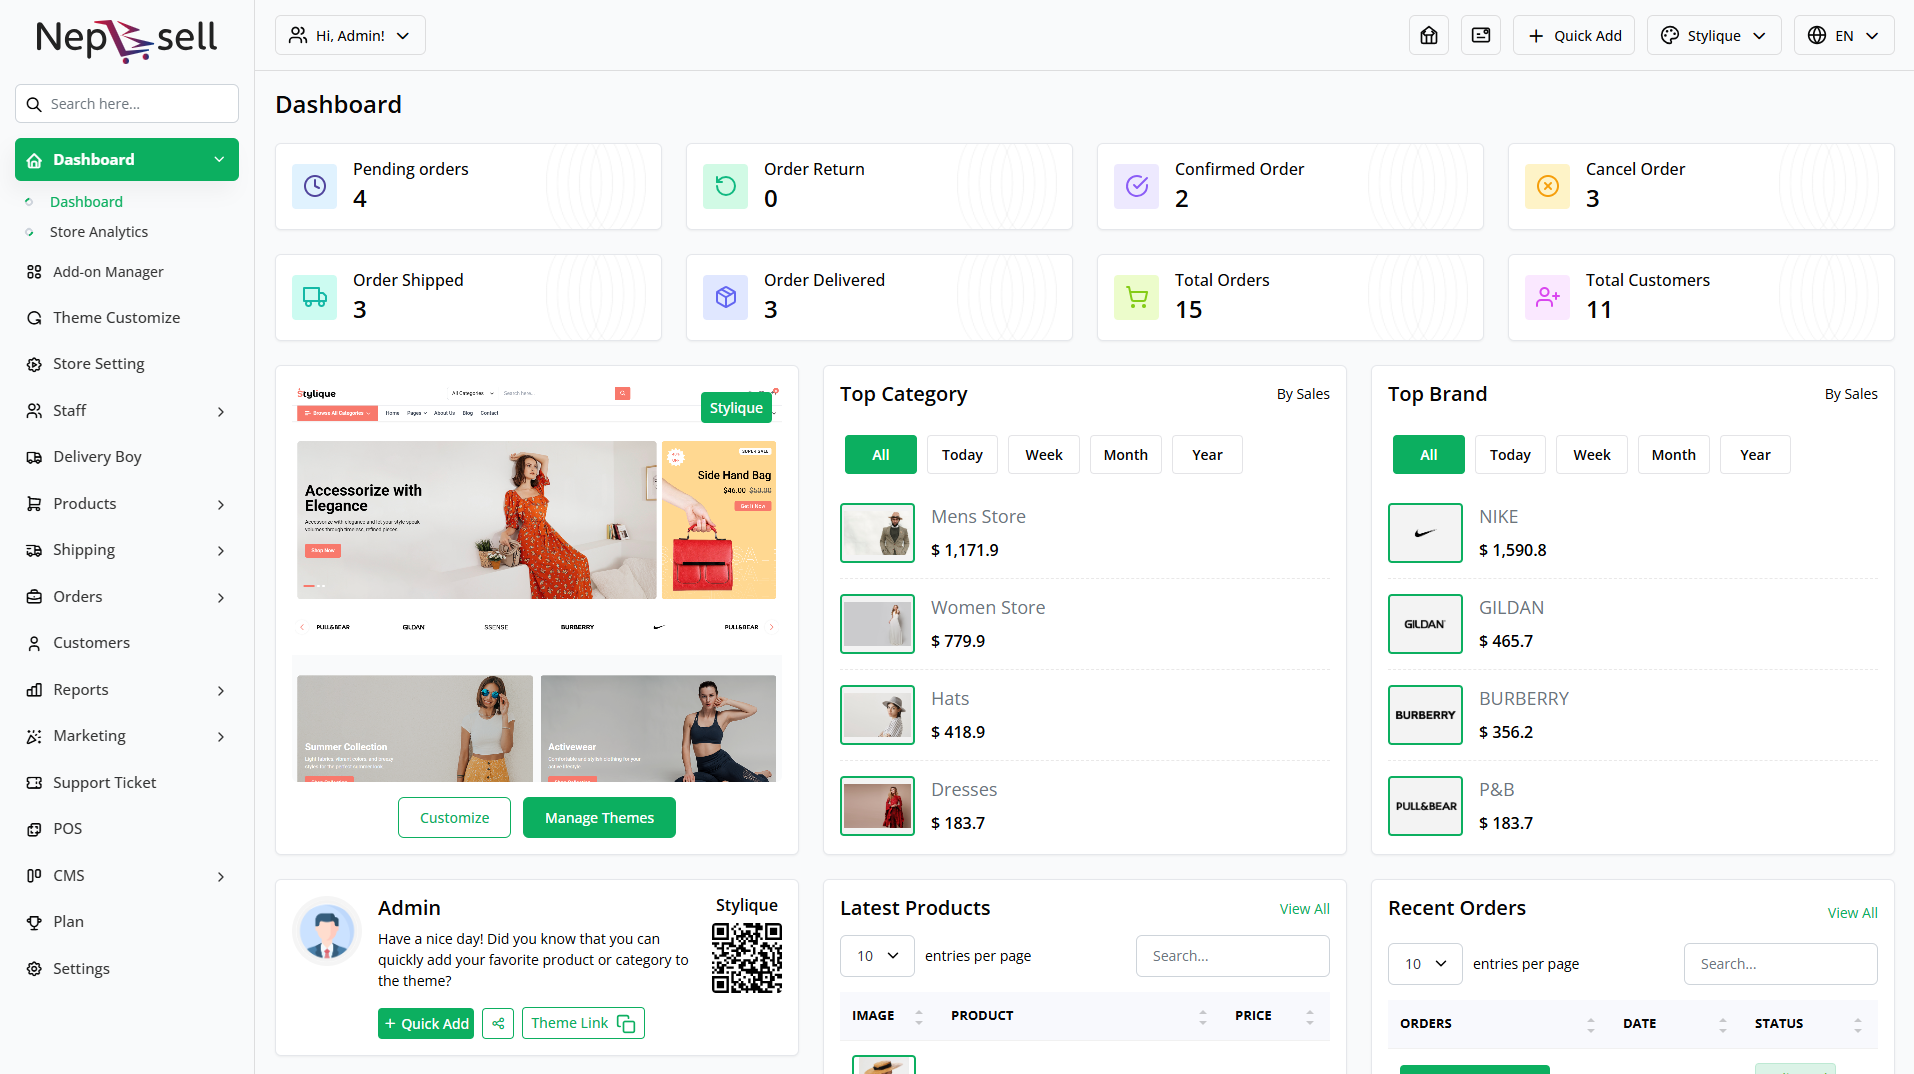Open Latest Products entries per page dropdown
1914x1074 pixels.
tap(877, 956)
